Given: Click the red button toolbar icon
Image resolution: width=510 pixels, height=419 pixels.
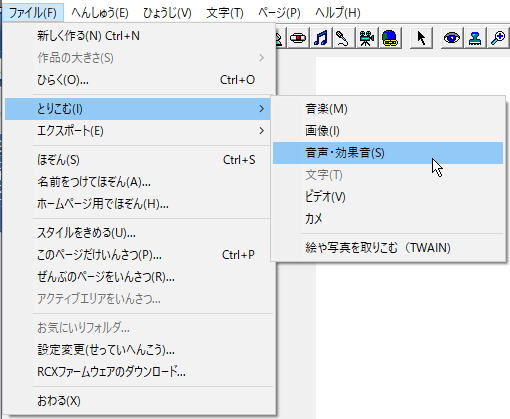Looking at the screenshot, I should (x=298, y=38).
